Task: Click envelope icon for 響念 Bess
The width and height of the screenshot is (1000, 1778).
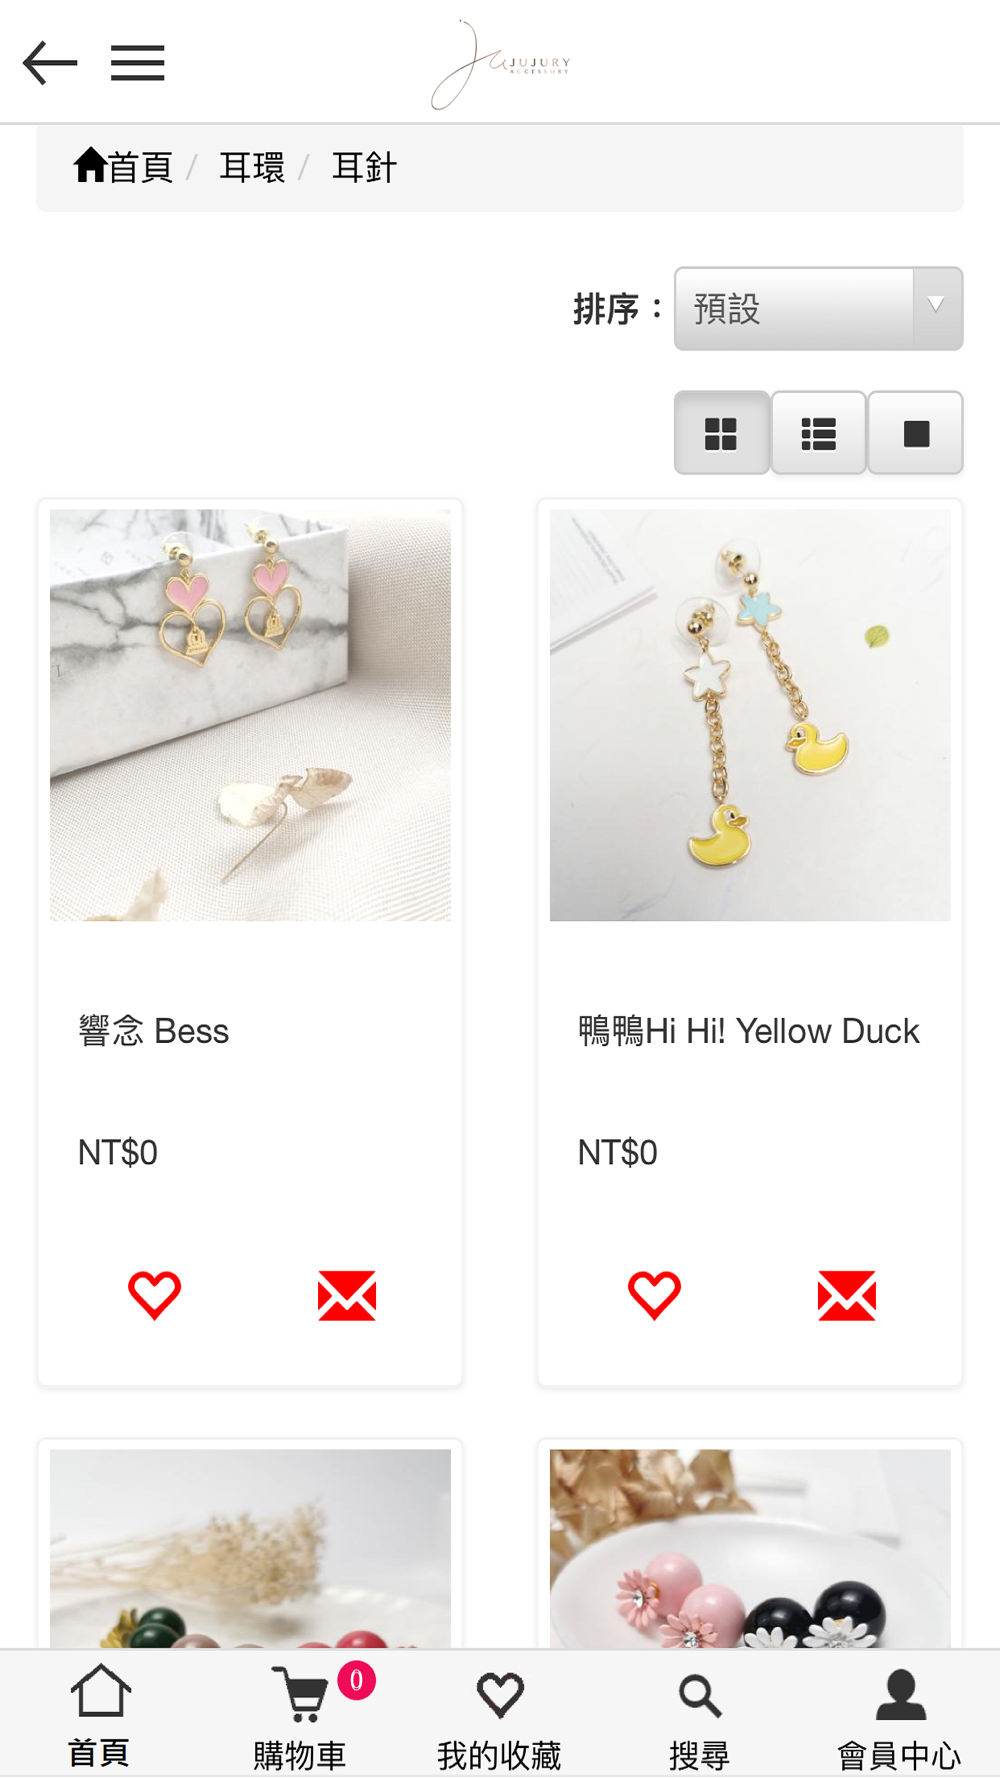Action: [x=347, y=1296]
